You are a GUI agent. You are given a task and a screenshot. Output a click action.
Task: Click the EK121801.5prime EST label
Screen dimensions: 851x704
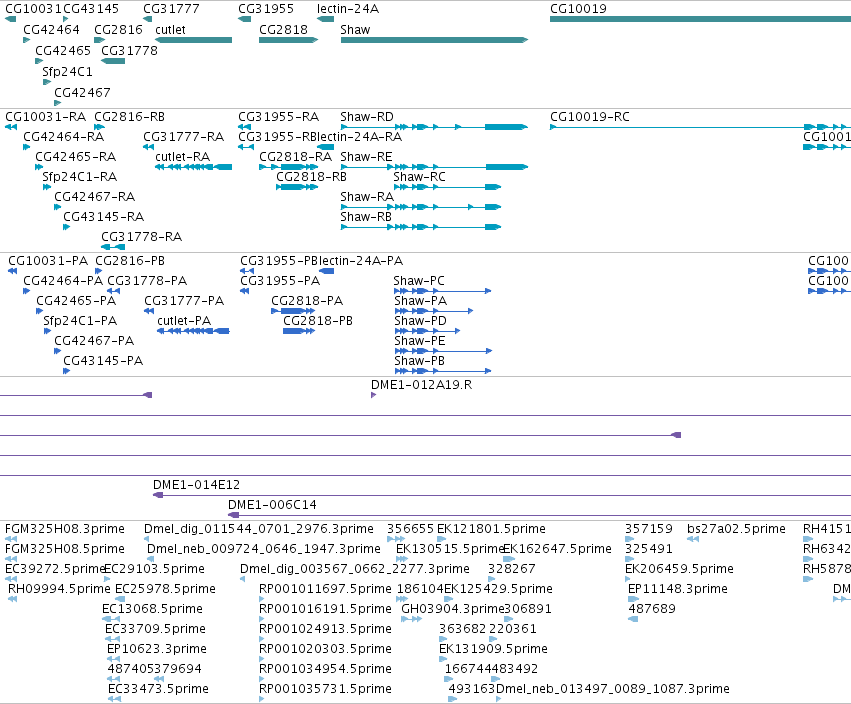point(491,529)
